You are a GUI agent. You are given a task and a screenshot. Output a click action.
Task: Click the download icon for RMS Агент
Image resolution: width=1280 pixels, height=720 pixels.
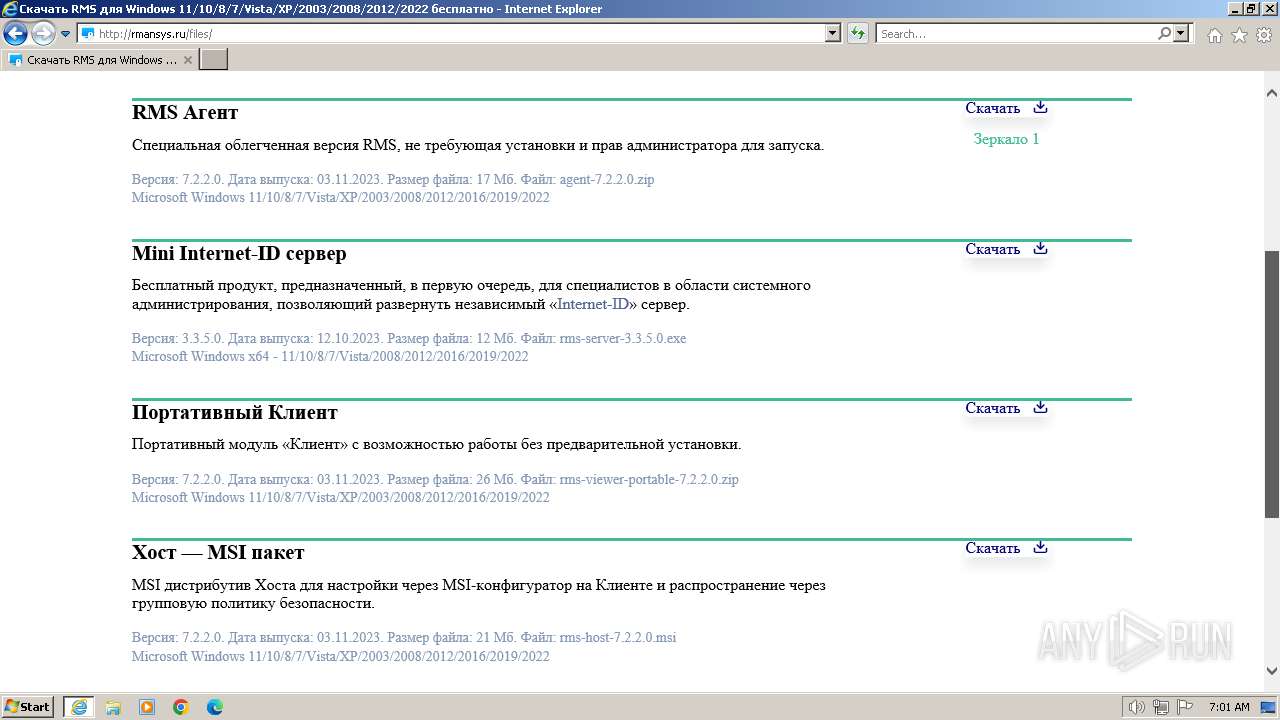coord(1040,107)
